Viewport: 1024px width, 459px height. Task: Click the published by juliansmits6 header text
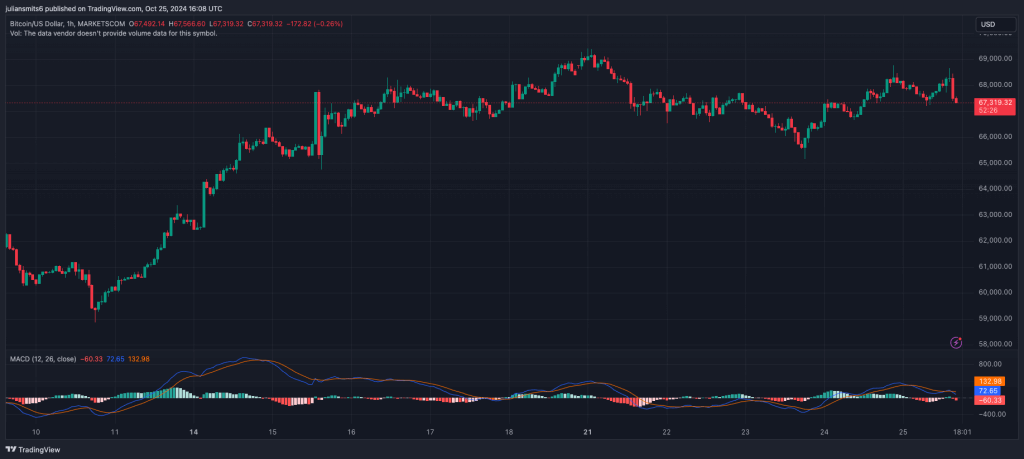tap(114, 8)
